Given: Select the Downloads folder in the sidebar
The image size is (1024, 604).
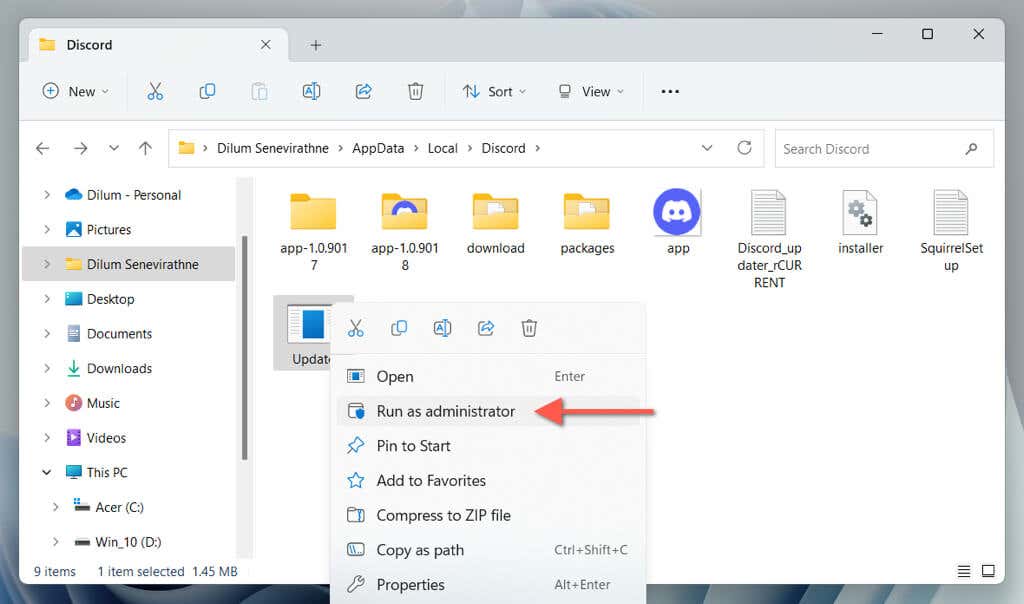Looking at the screenshot, I should point(119,368).
